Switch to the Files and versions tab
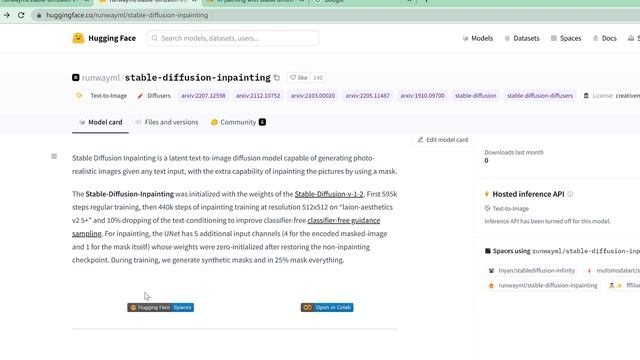The image size is (640, 360). pos(167,122)
